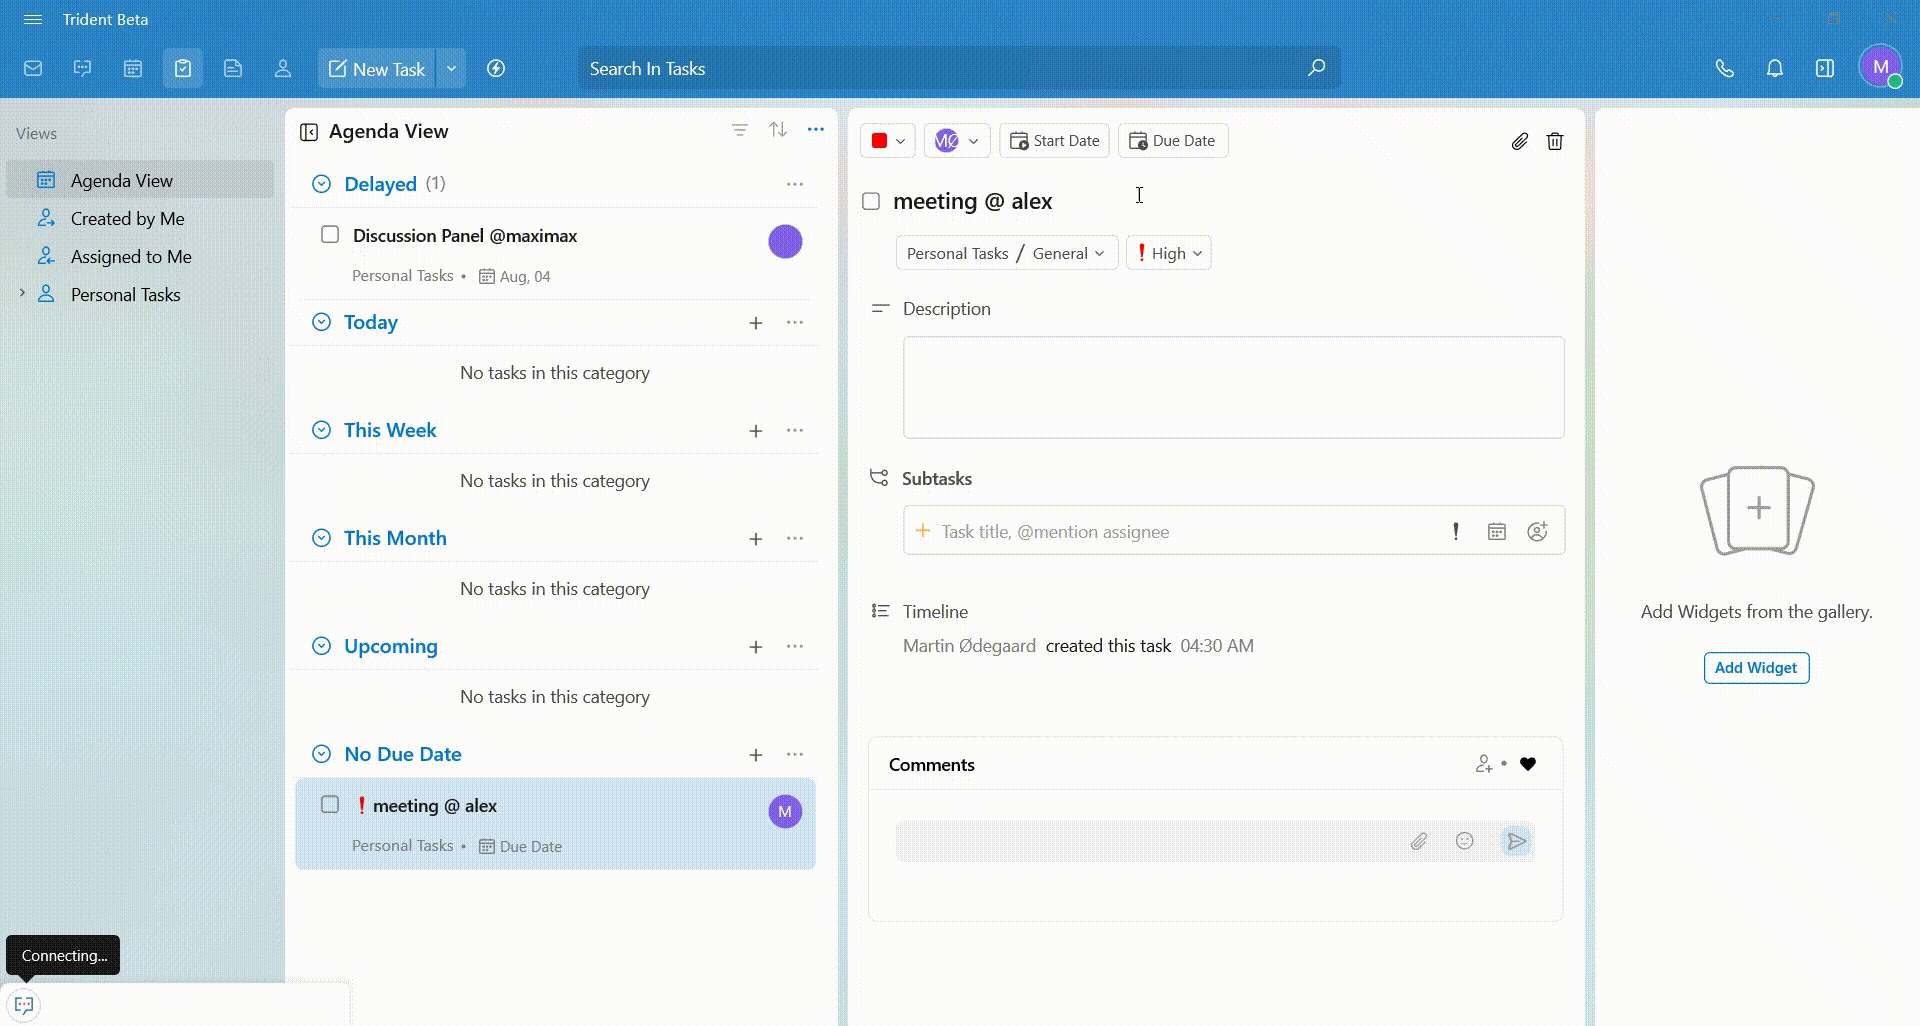Send comment with the arrow icon
The width and height of the screenshot is (1920, 1026).
coord(1516,842)
